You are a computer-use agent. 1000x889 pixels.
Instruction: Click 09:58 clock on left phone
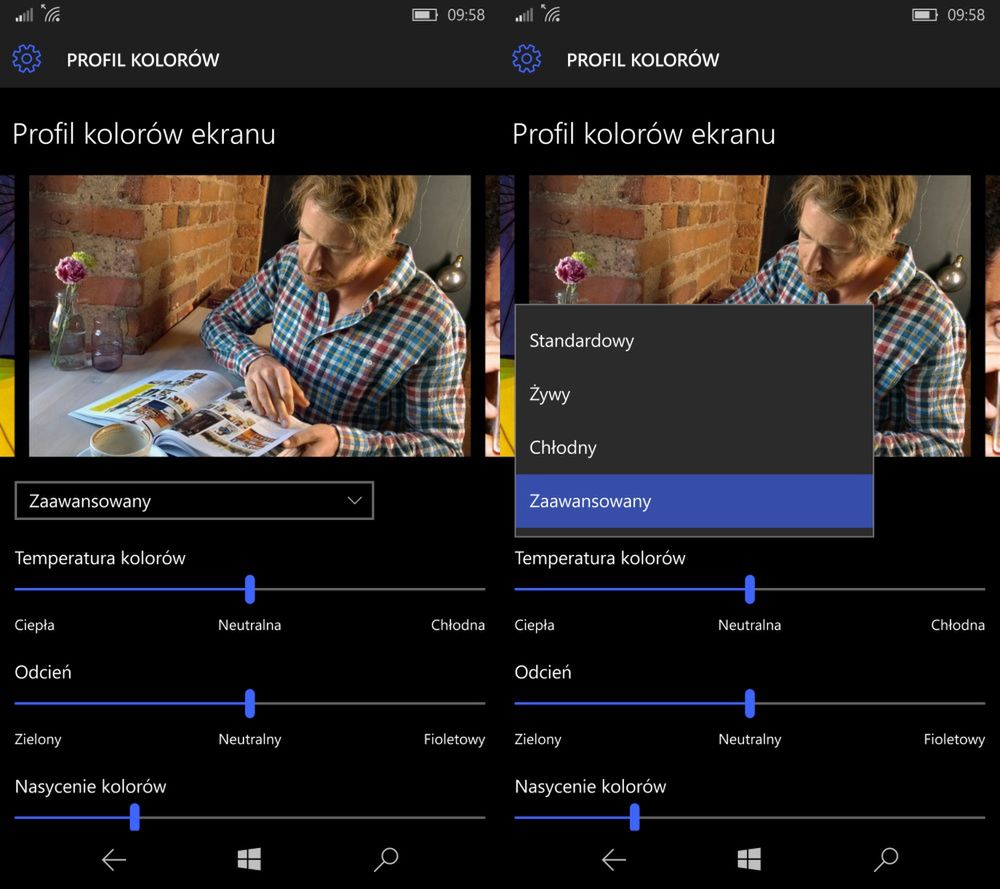click(466, 15)
